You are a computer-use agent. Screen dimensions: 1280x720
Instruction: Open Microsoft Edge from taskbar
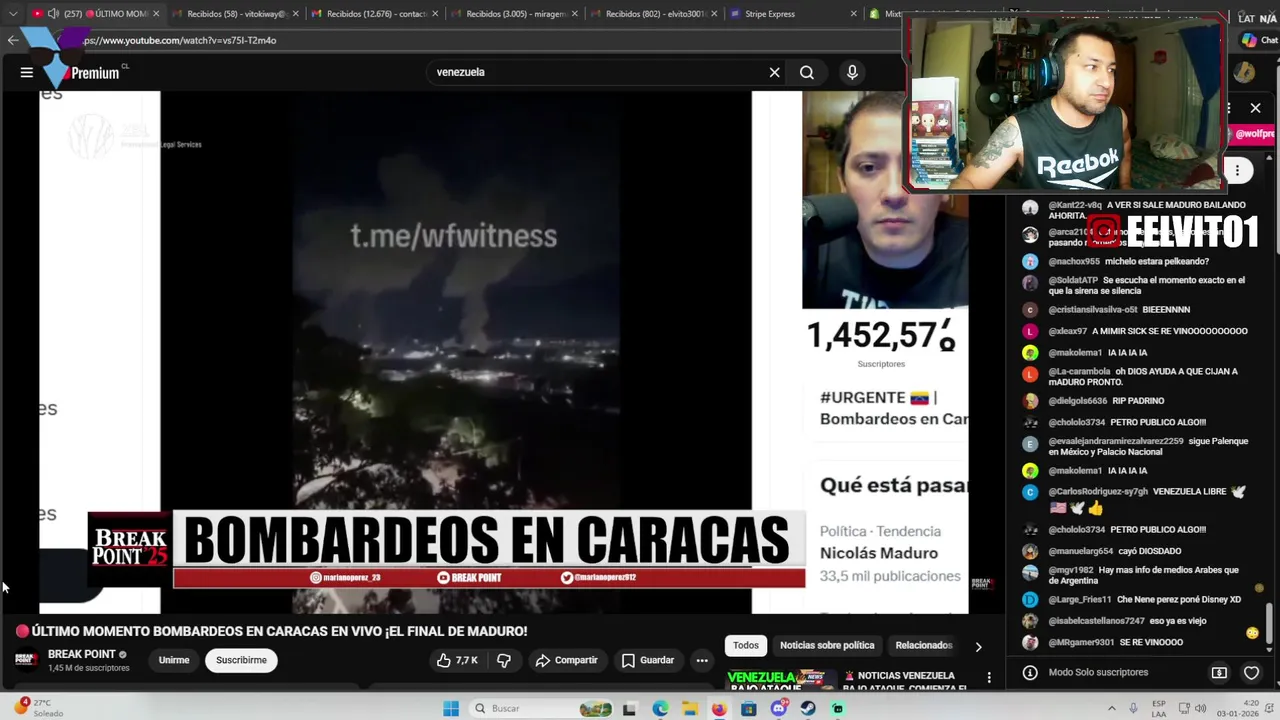pyautogui.click(x=660, y=708)
